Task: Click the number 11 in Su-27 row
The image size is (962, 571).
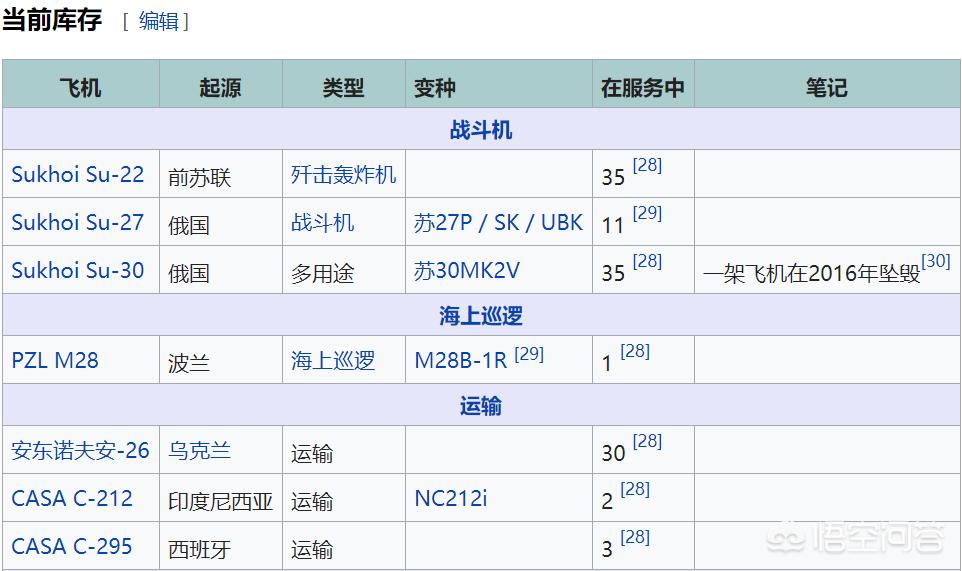Action: tap(612, 226)
